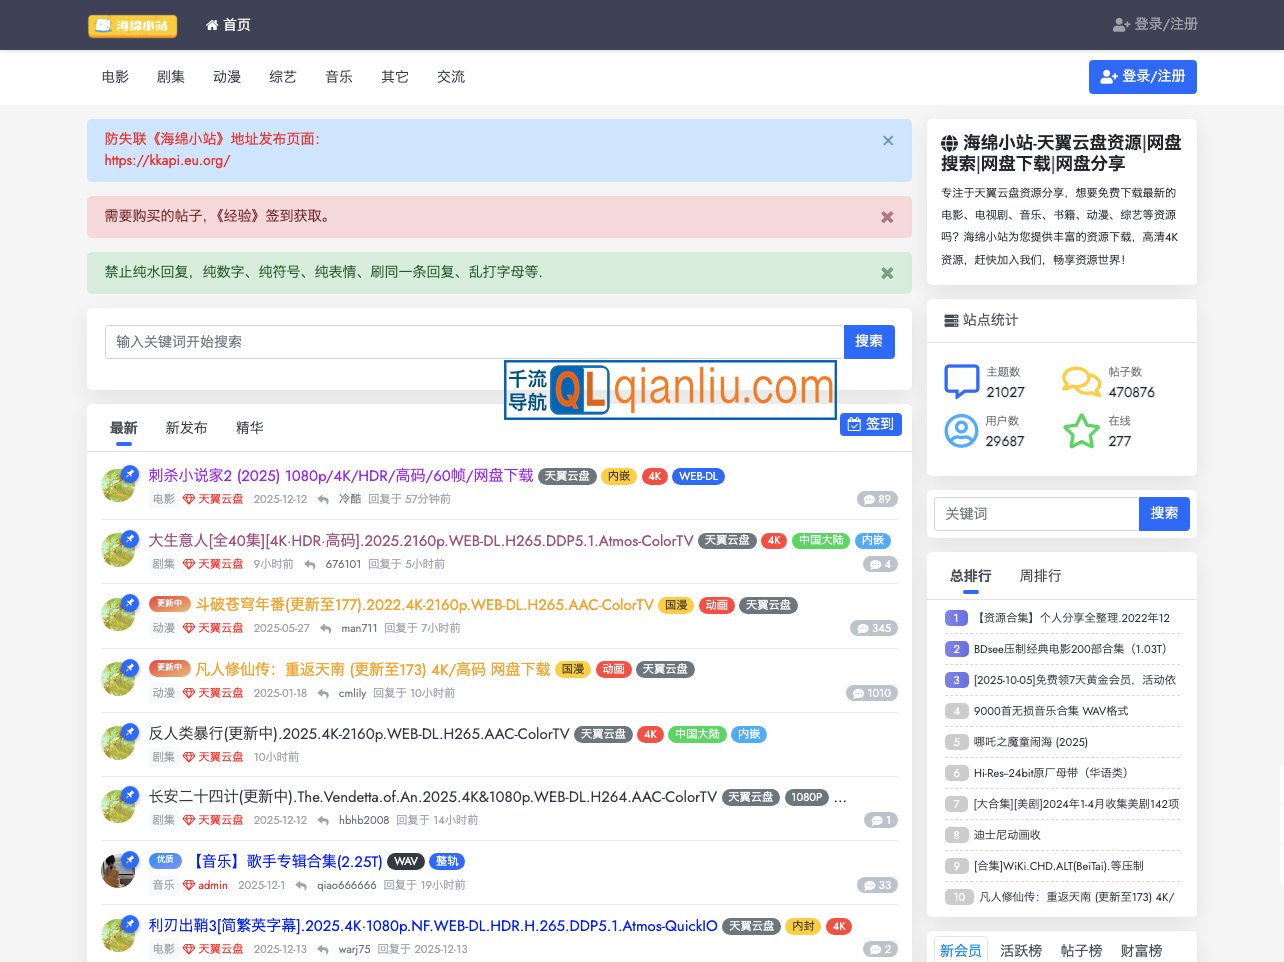Click the 签到 check-in button

click(x=871, y=424)
